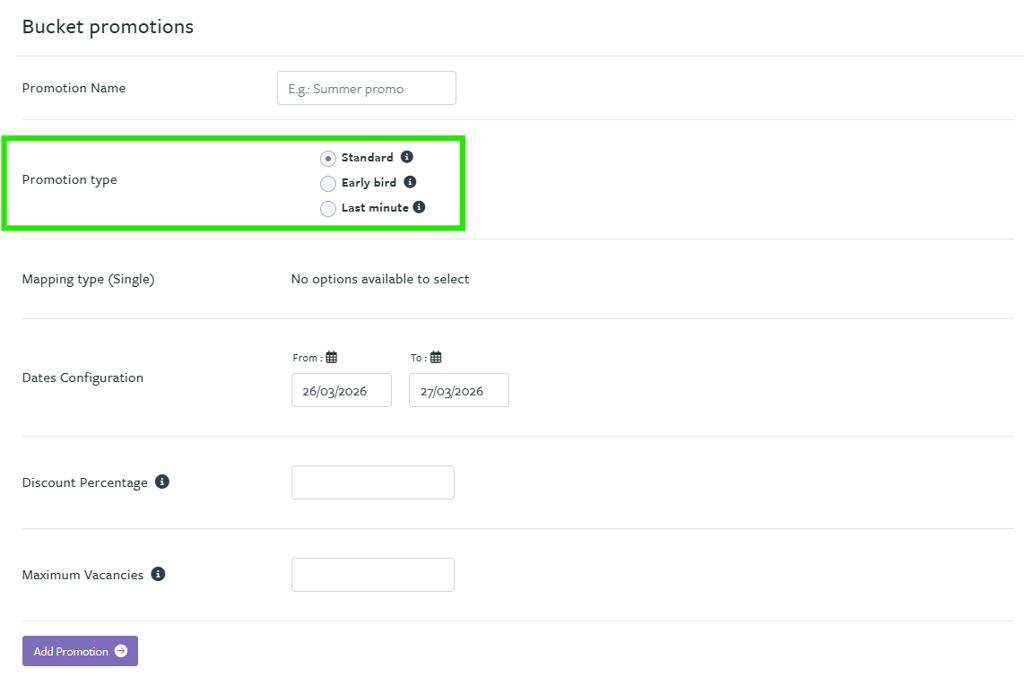Screen dimensions: 1024x677
Task: Select the Early bird promotion type
Action: click(x=328, y=183)
